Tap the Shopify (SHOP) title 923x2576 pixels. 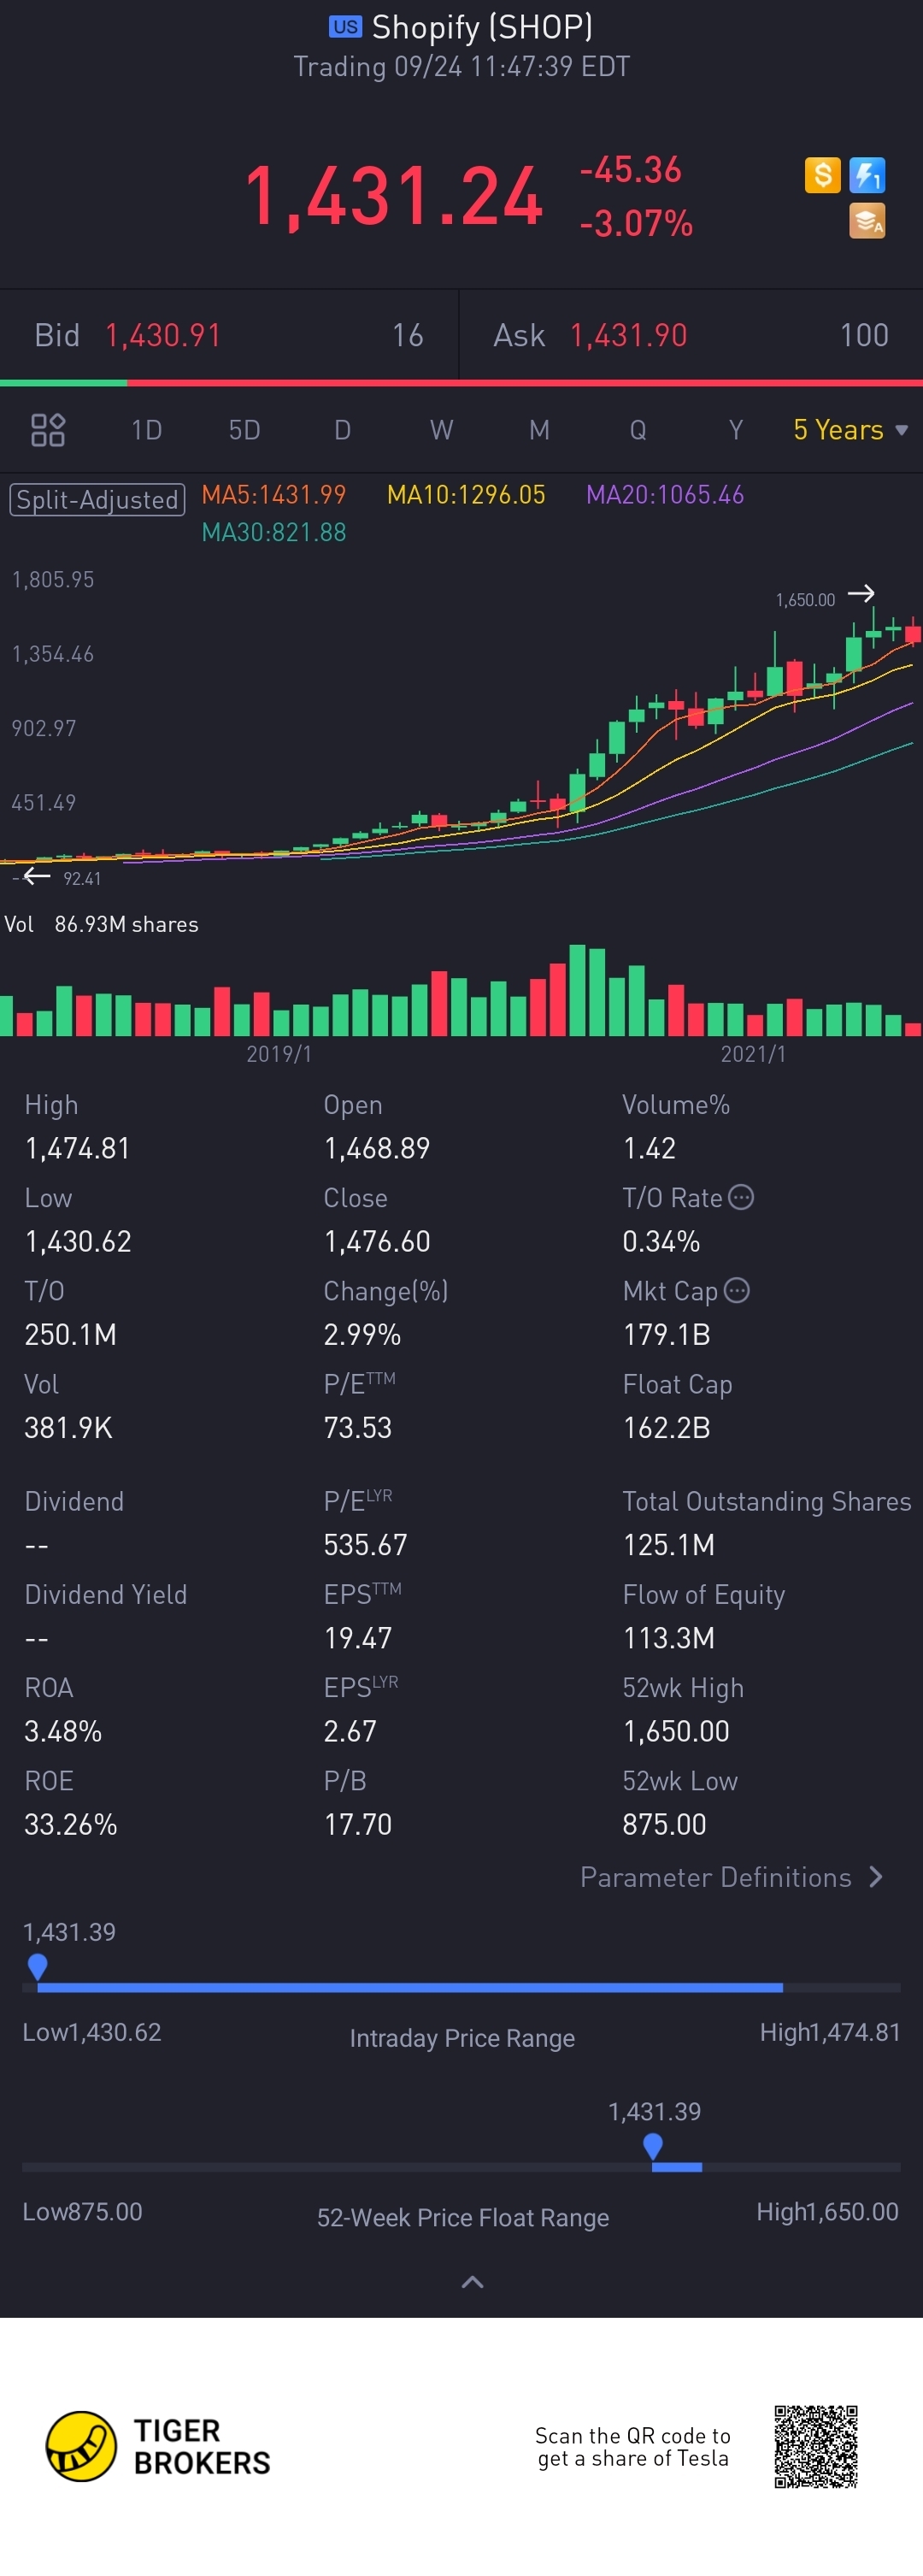click(x=482, y=27)
